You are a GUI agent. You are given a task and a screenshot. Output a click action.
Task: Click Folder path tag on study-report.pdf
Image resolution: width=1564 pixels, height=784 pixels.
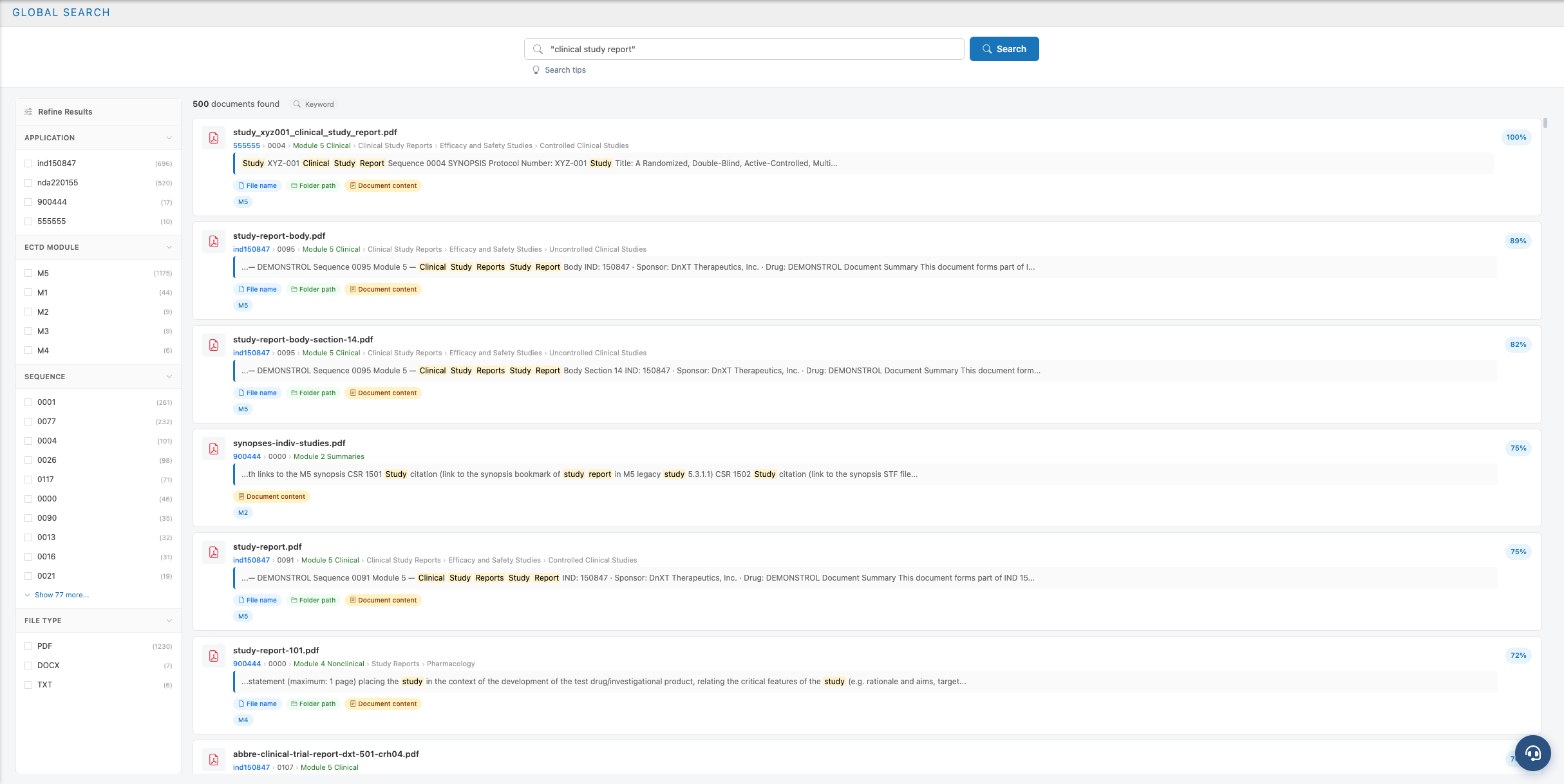pyautogui.click(x=313, y=600)
